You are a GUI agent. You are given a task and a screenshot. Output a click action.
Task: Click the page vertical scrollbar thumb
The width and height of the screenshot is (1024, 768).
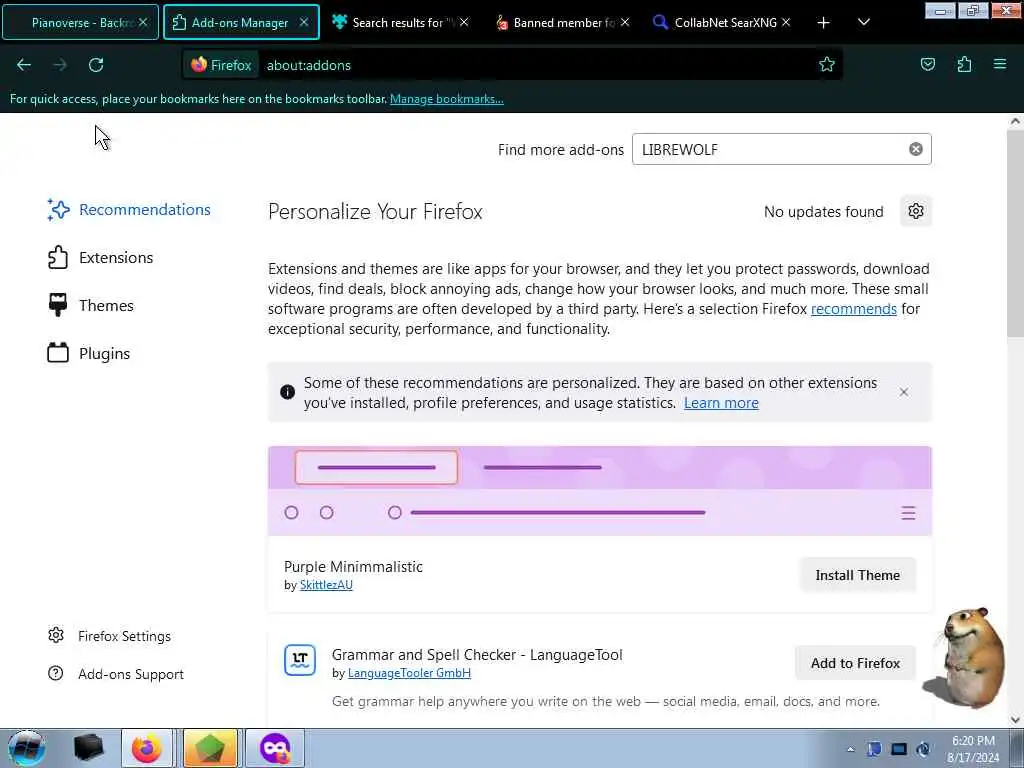1015,232
